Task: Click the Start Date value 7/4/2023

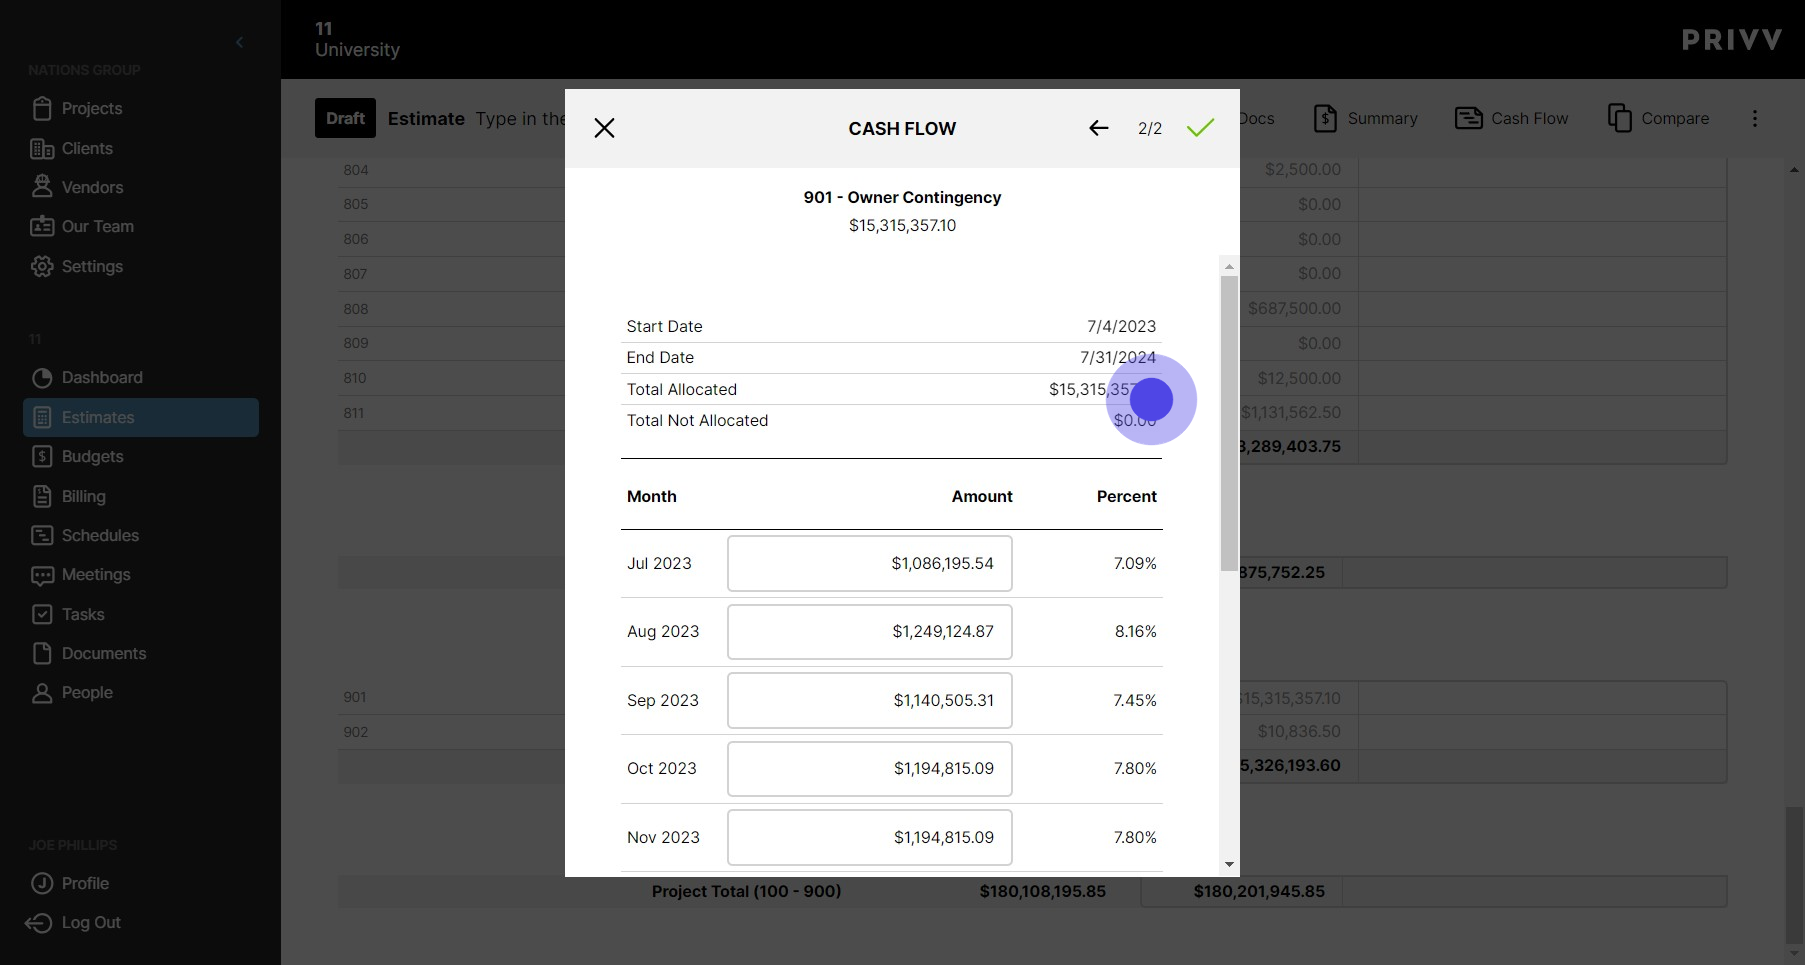Action: pyautogui.click(x=1121, y=326)
